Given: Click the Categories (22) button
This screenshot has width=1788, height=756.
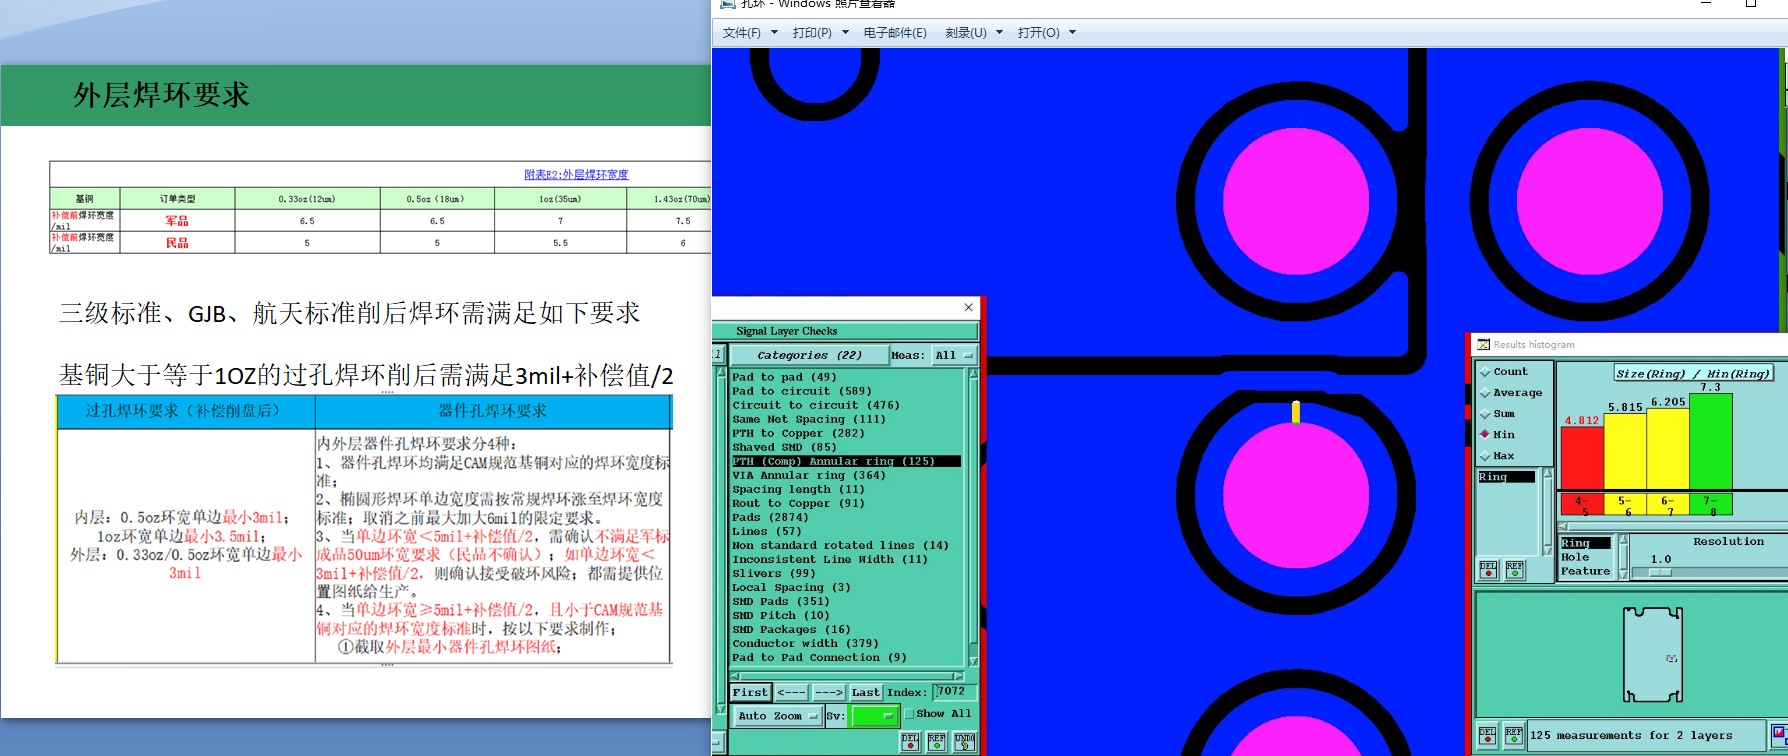Looking at the screenshot, I should coord(809,355).
